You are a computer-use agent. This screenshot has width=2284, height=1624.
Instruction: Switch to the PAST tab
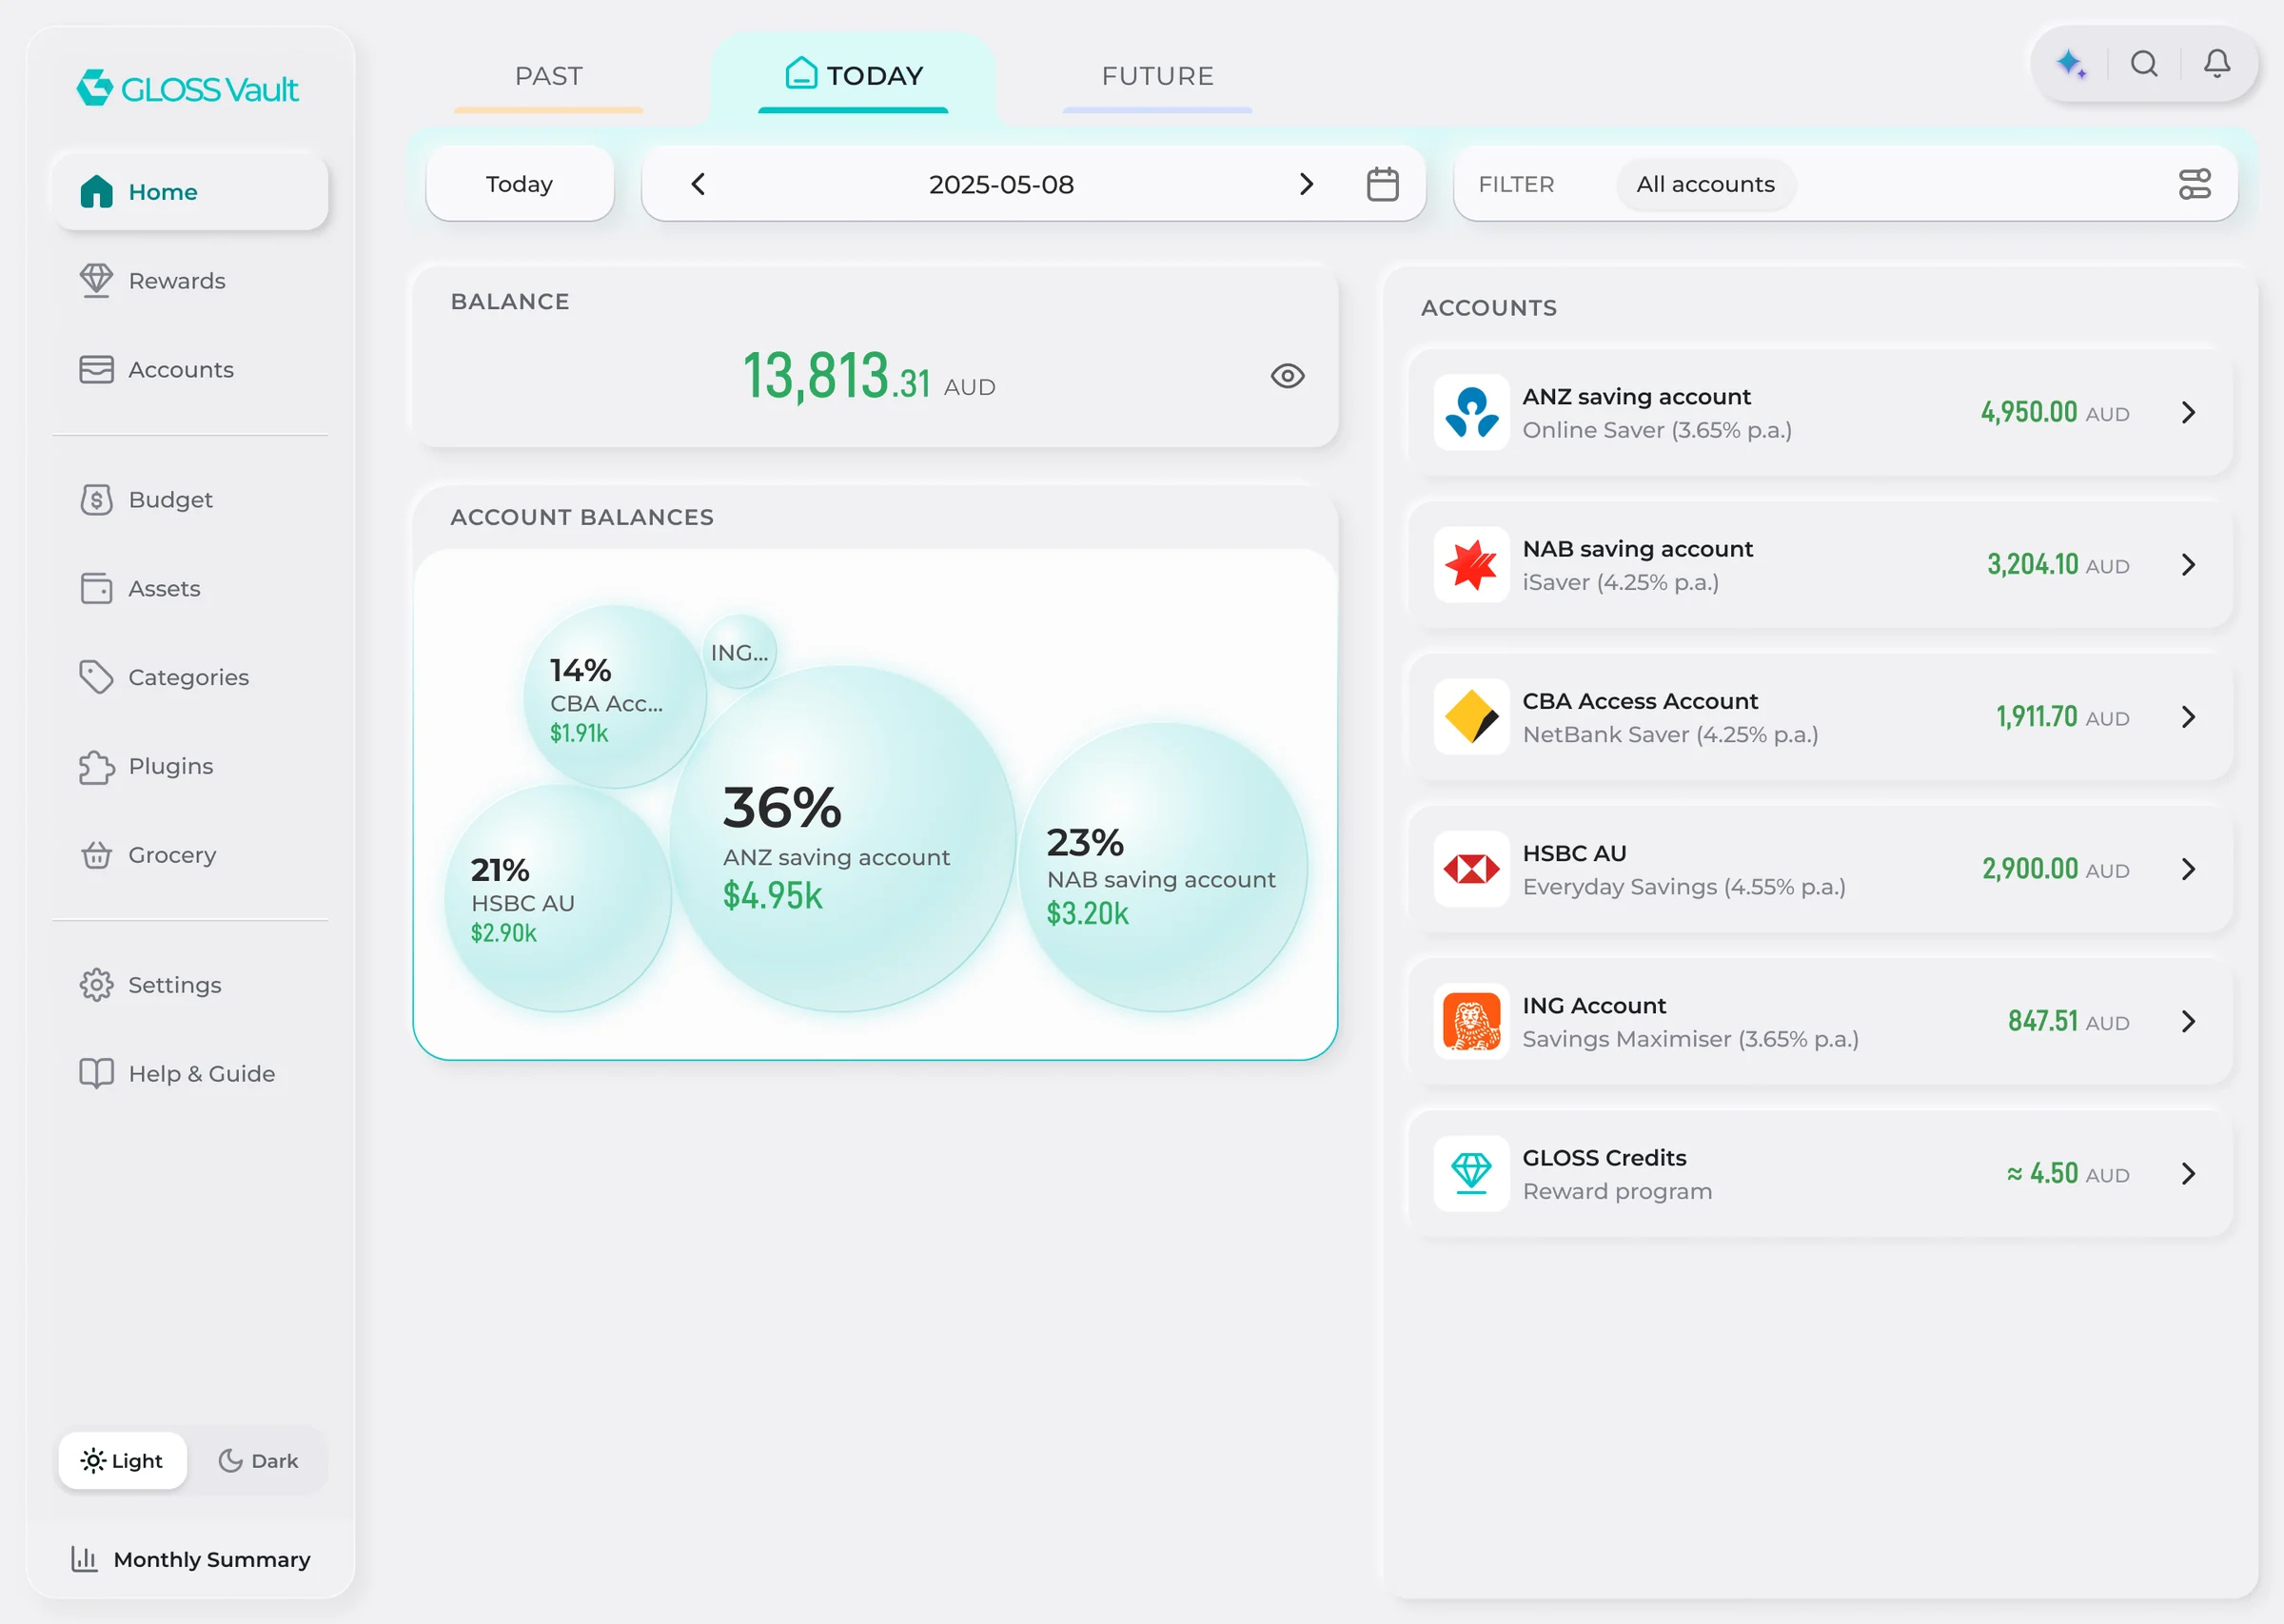tap(548, 77)
